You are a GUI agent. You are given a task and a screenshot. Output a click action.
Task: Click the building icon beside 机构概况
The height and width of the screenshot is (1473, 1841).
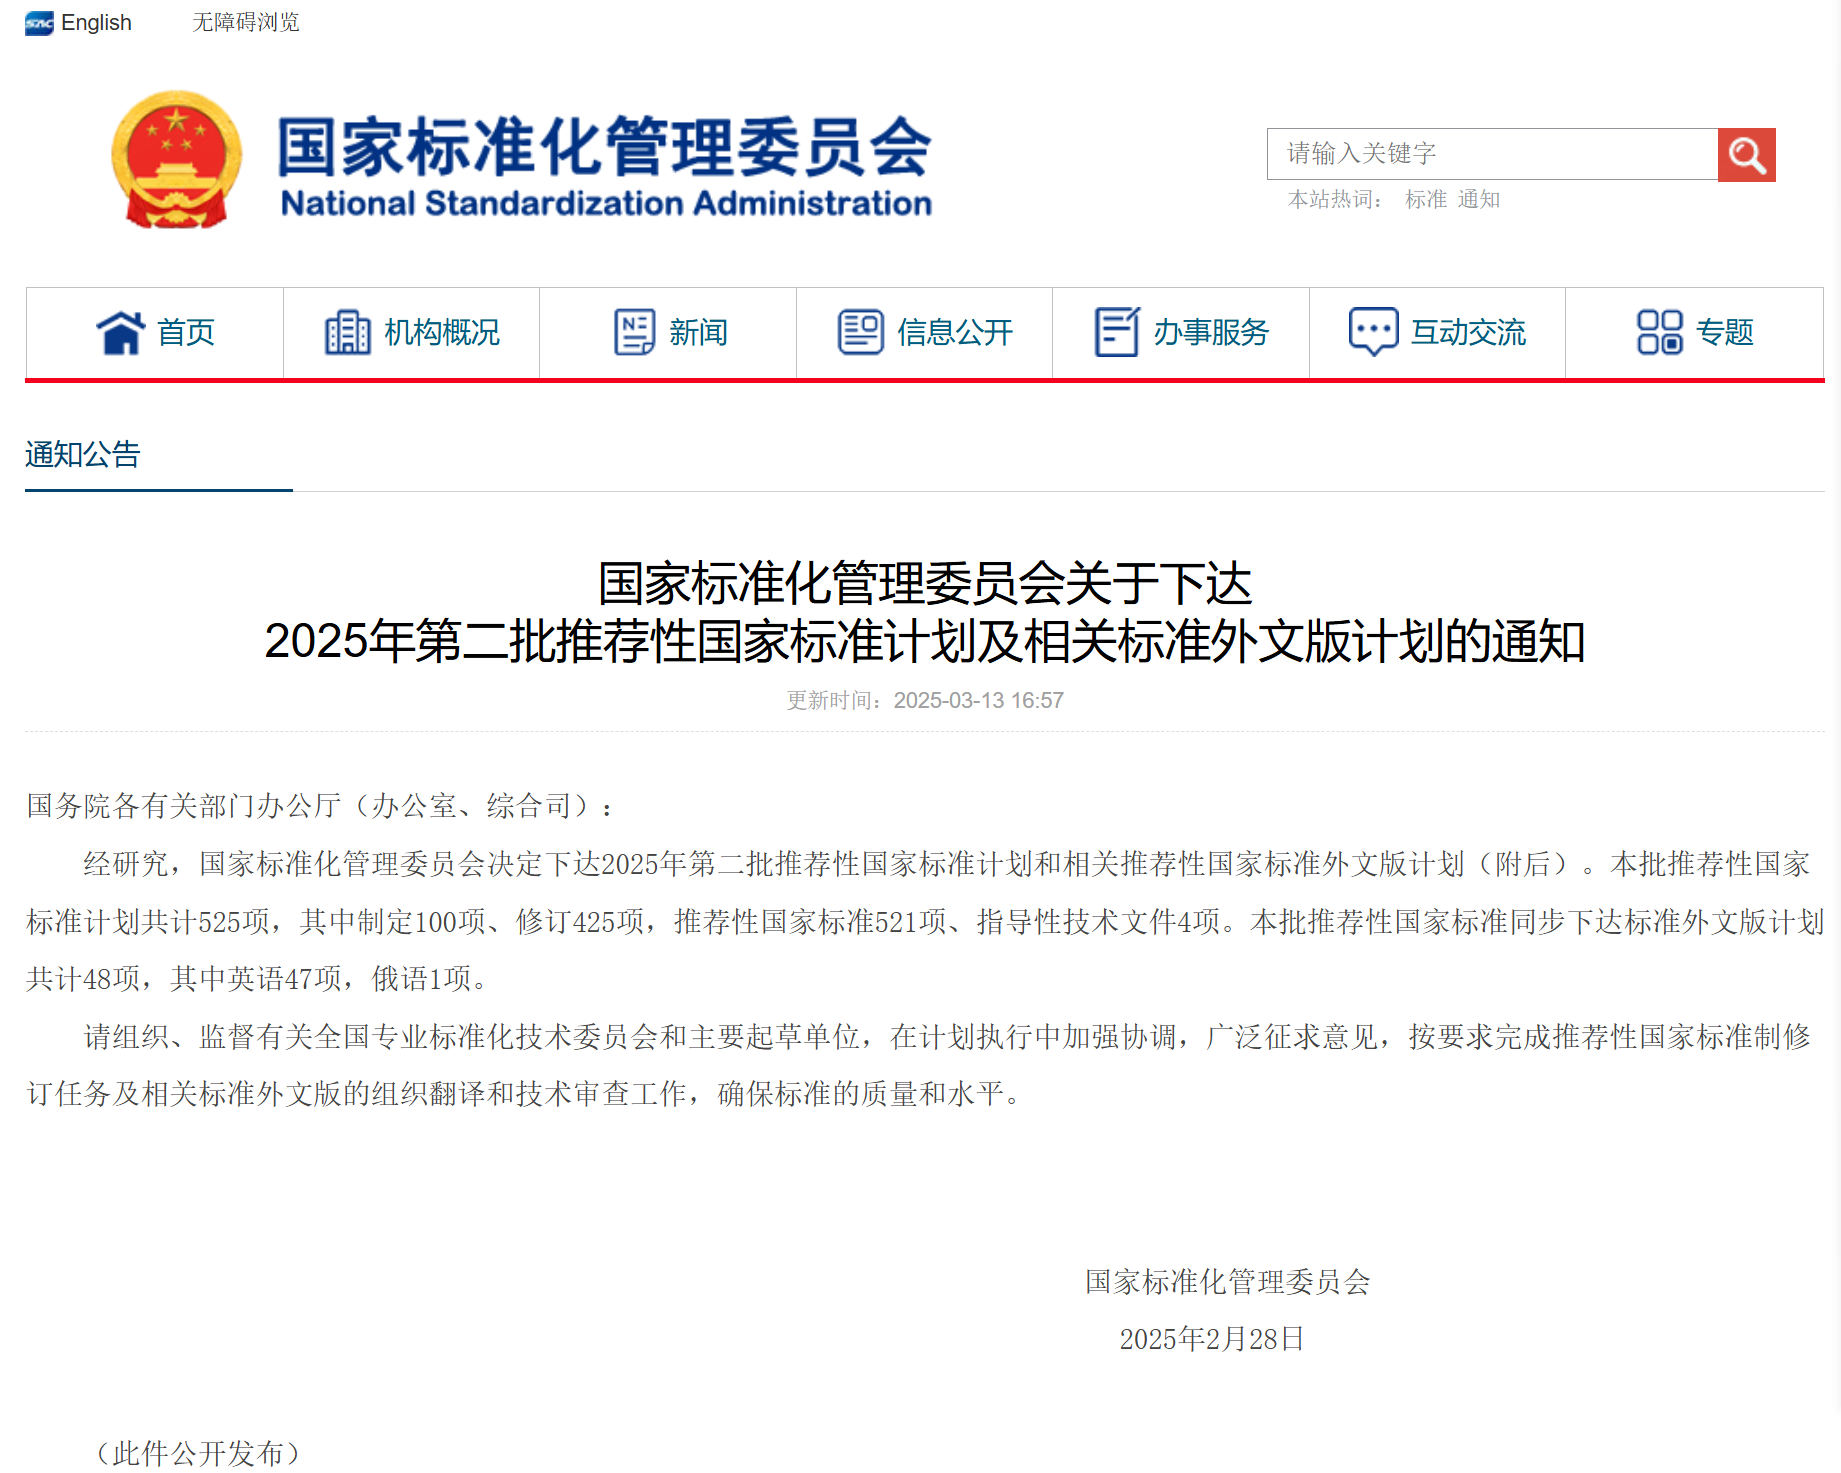click(x=348, y=333)
